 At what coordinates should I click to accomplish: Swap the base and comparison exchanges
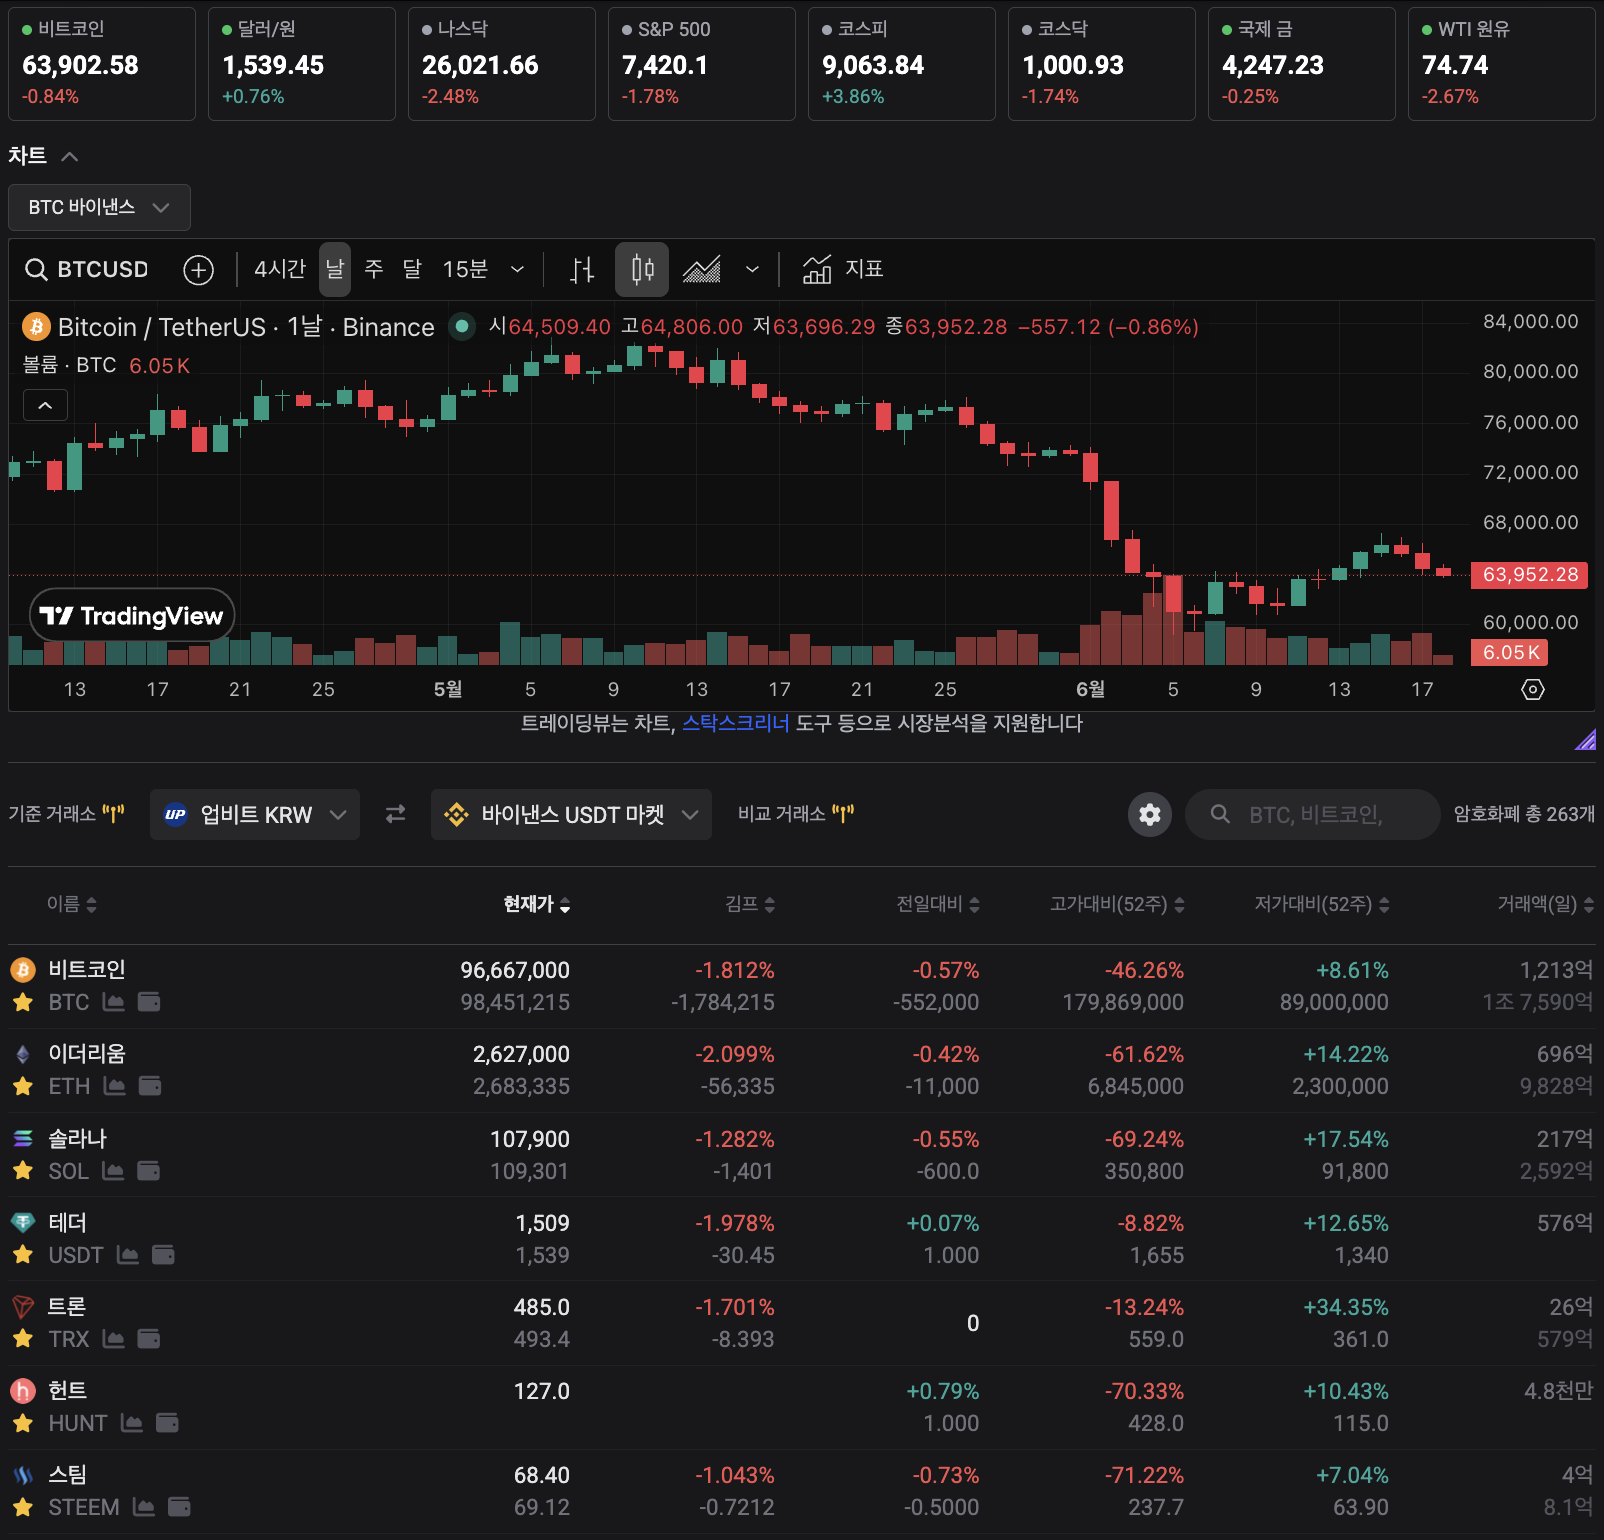point(396,814)
